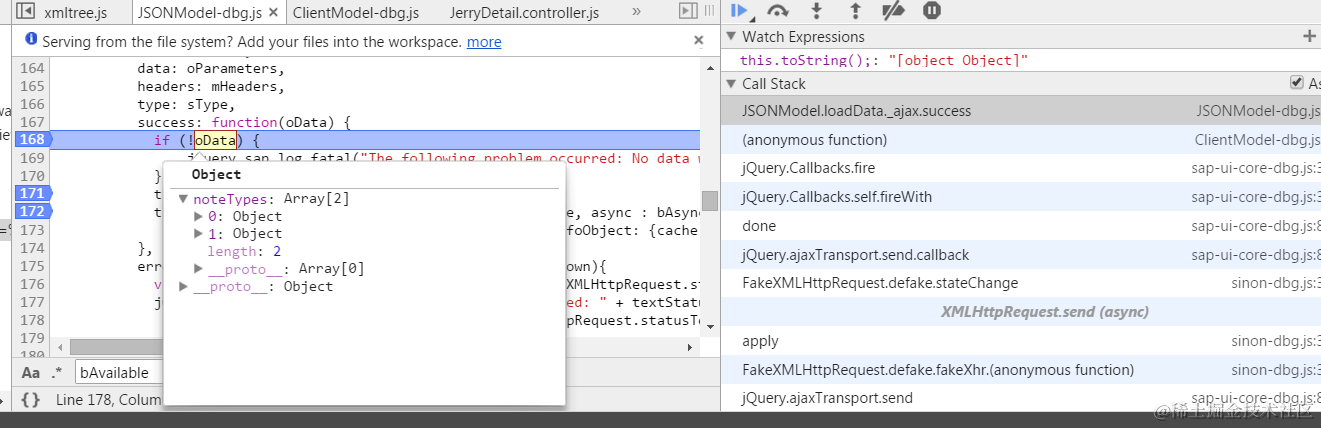Toggle the file navigator sidebar icon
1321x428 pixels.
point(26,12)
